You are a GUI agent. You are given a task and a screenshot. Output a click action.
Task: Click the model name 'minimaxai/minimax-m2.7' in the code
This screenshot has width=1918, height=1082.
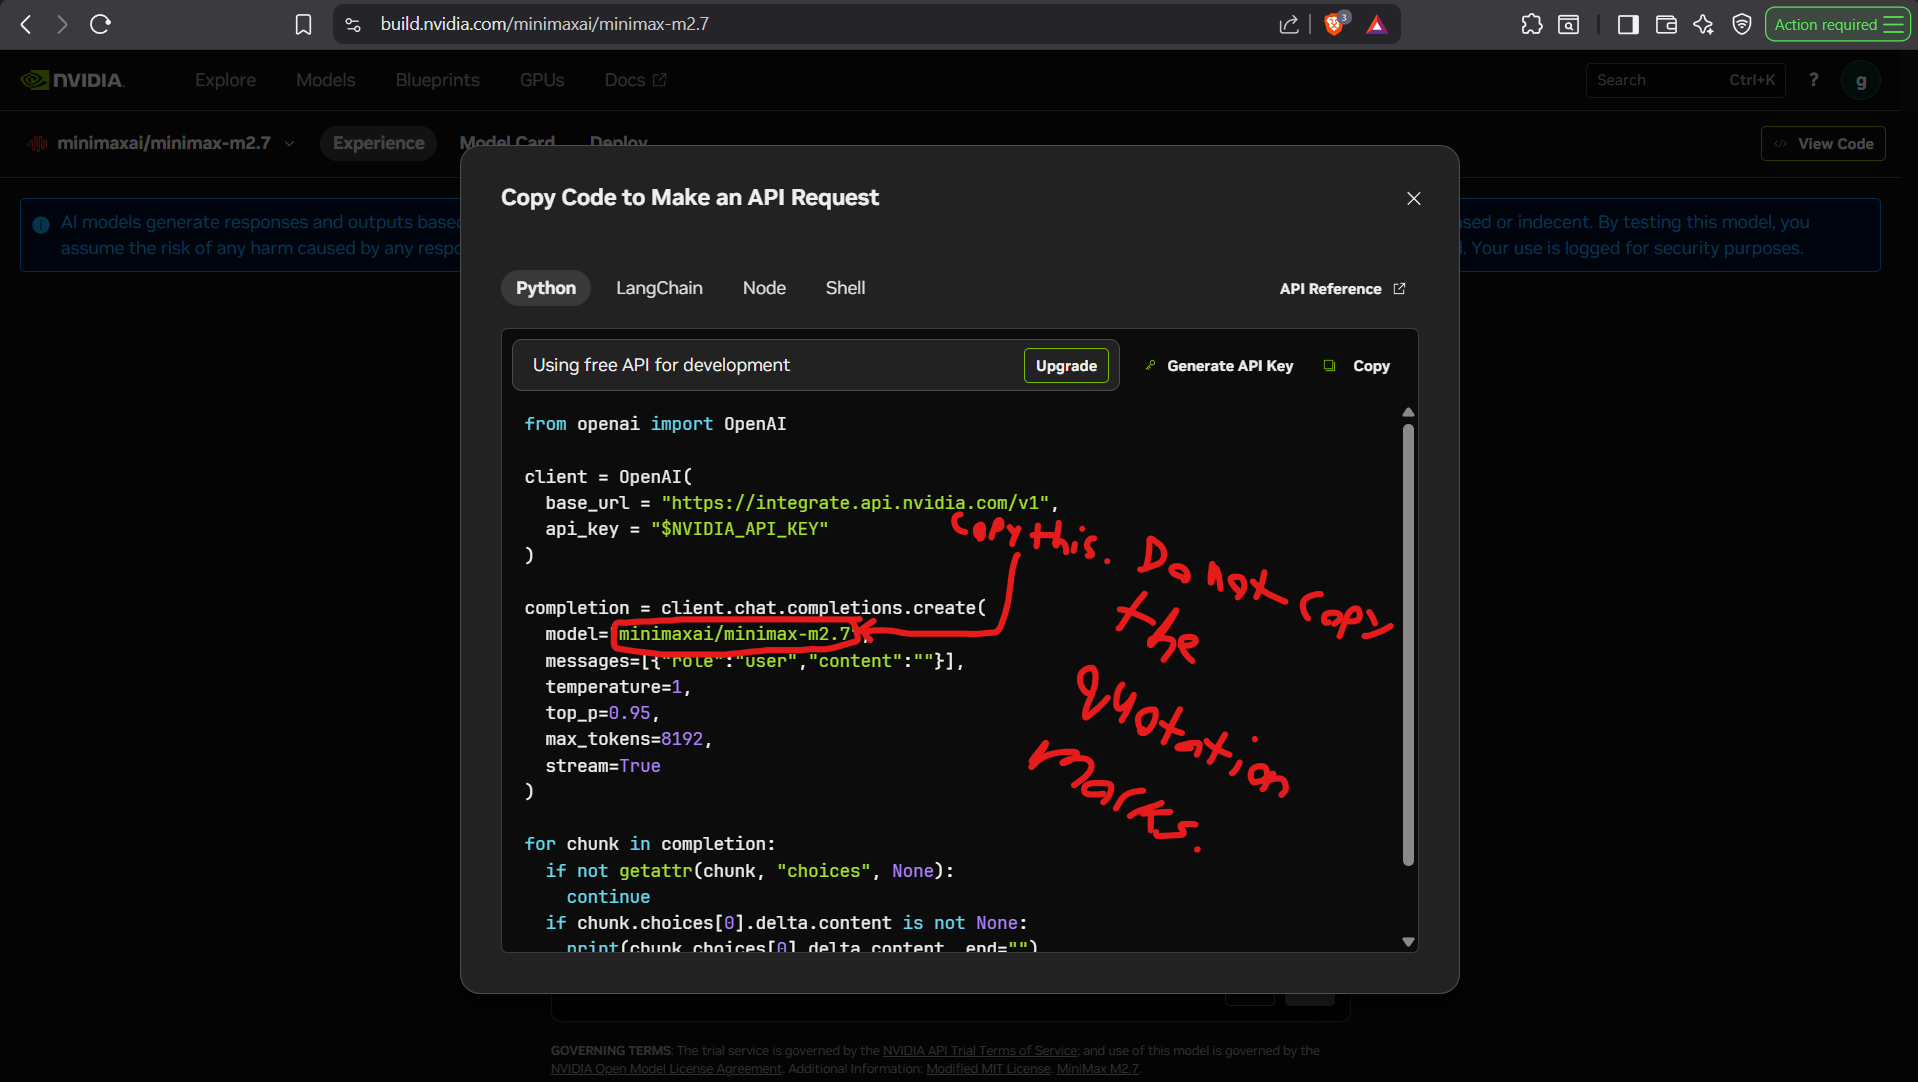[x=734, y=634]
